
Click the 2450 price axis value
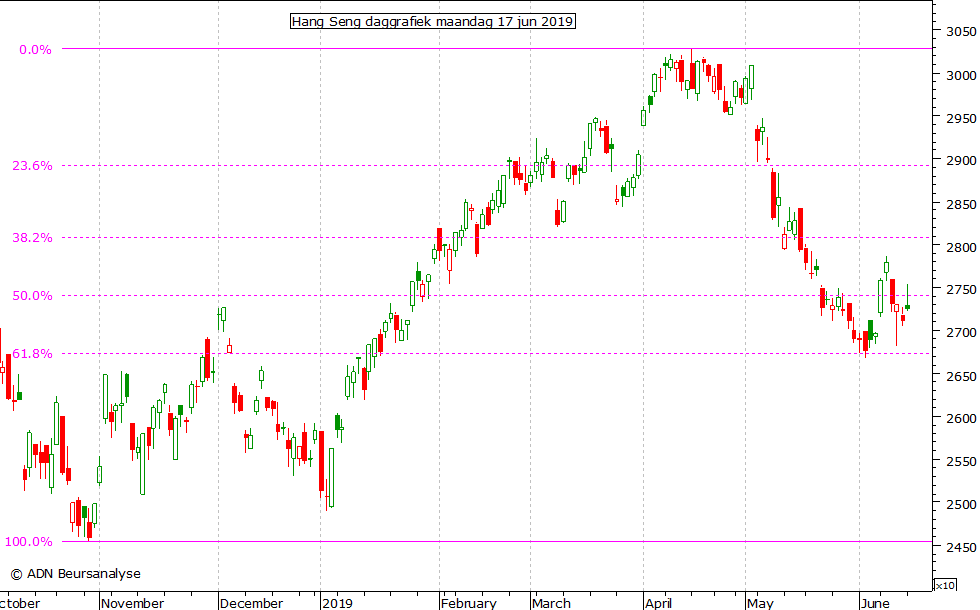tap(958, 548)
